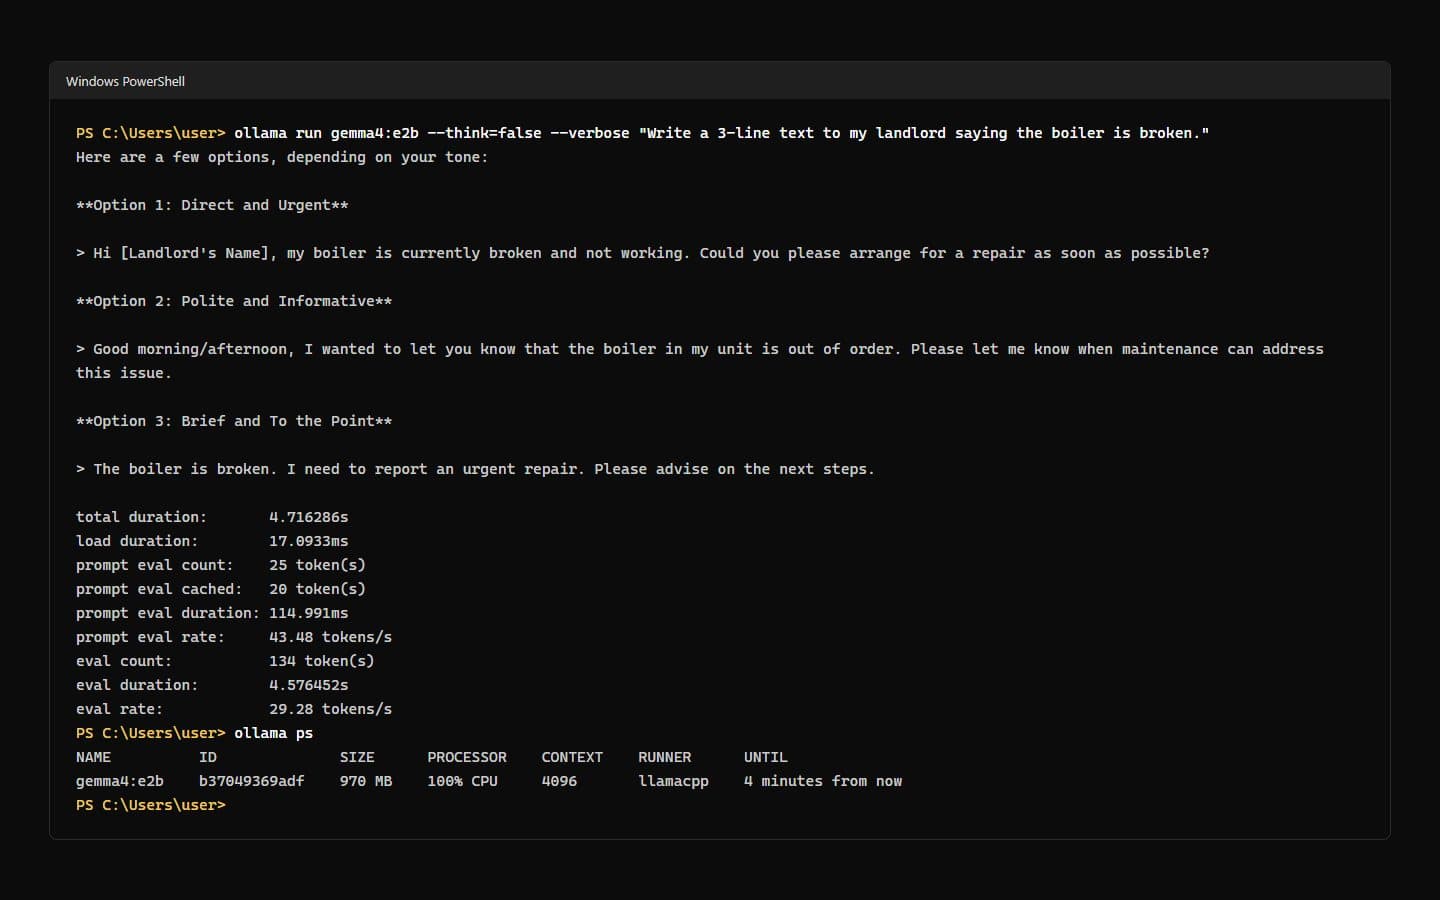Click the model name gemma4:e2b in the table
This screenshot has width=1440, height=900.
(x=120, y=781)
